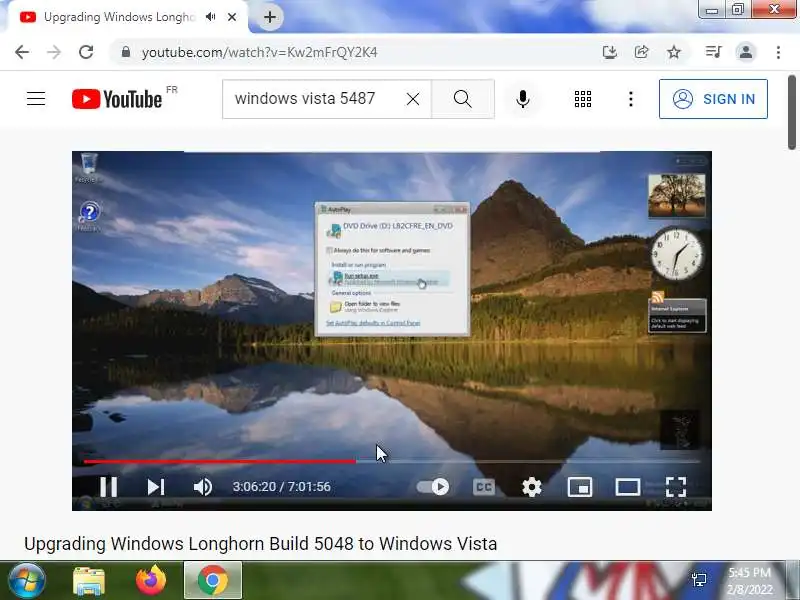The height and width of the screenshot is (600, 800).
Task: View site security lock info
Action: pos(126,52)
